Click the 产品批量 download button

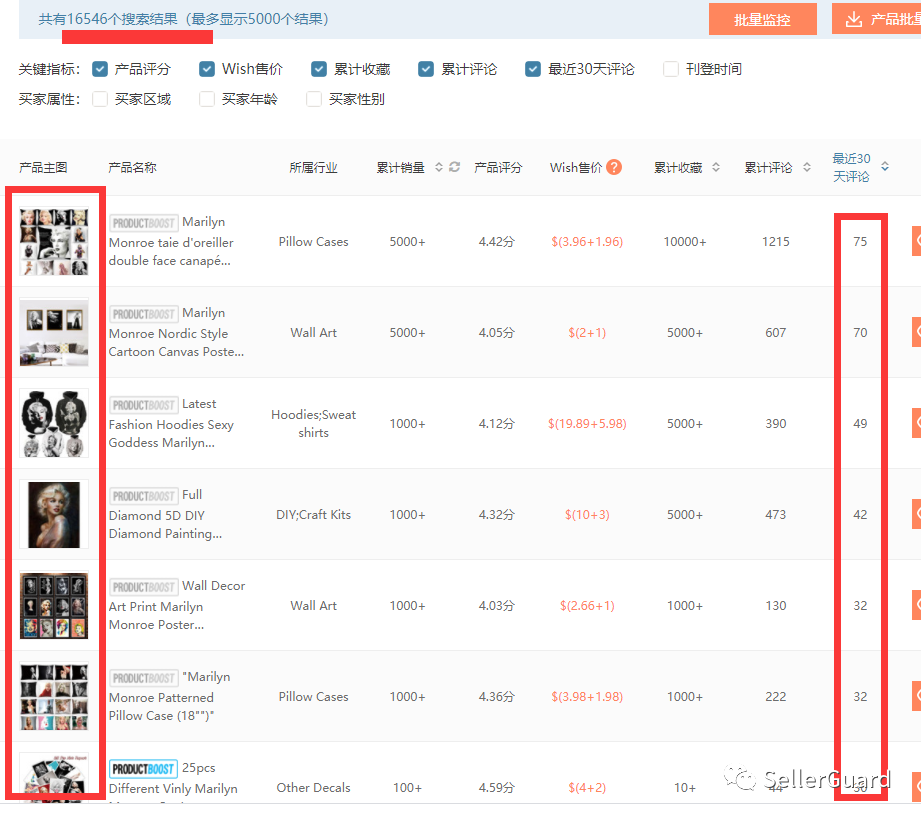point(876,19)
